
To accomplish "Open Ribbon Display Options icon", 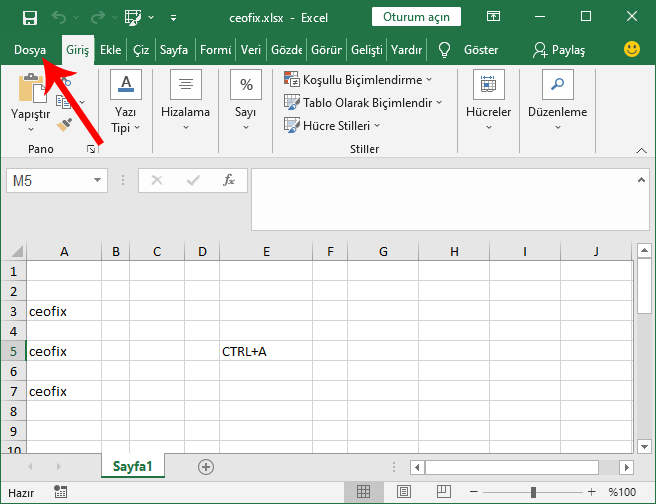I will click(493, 17).
